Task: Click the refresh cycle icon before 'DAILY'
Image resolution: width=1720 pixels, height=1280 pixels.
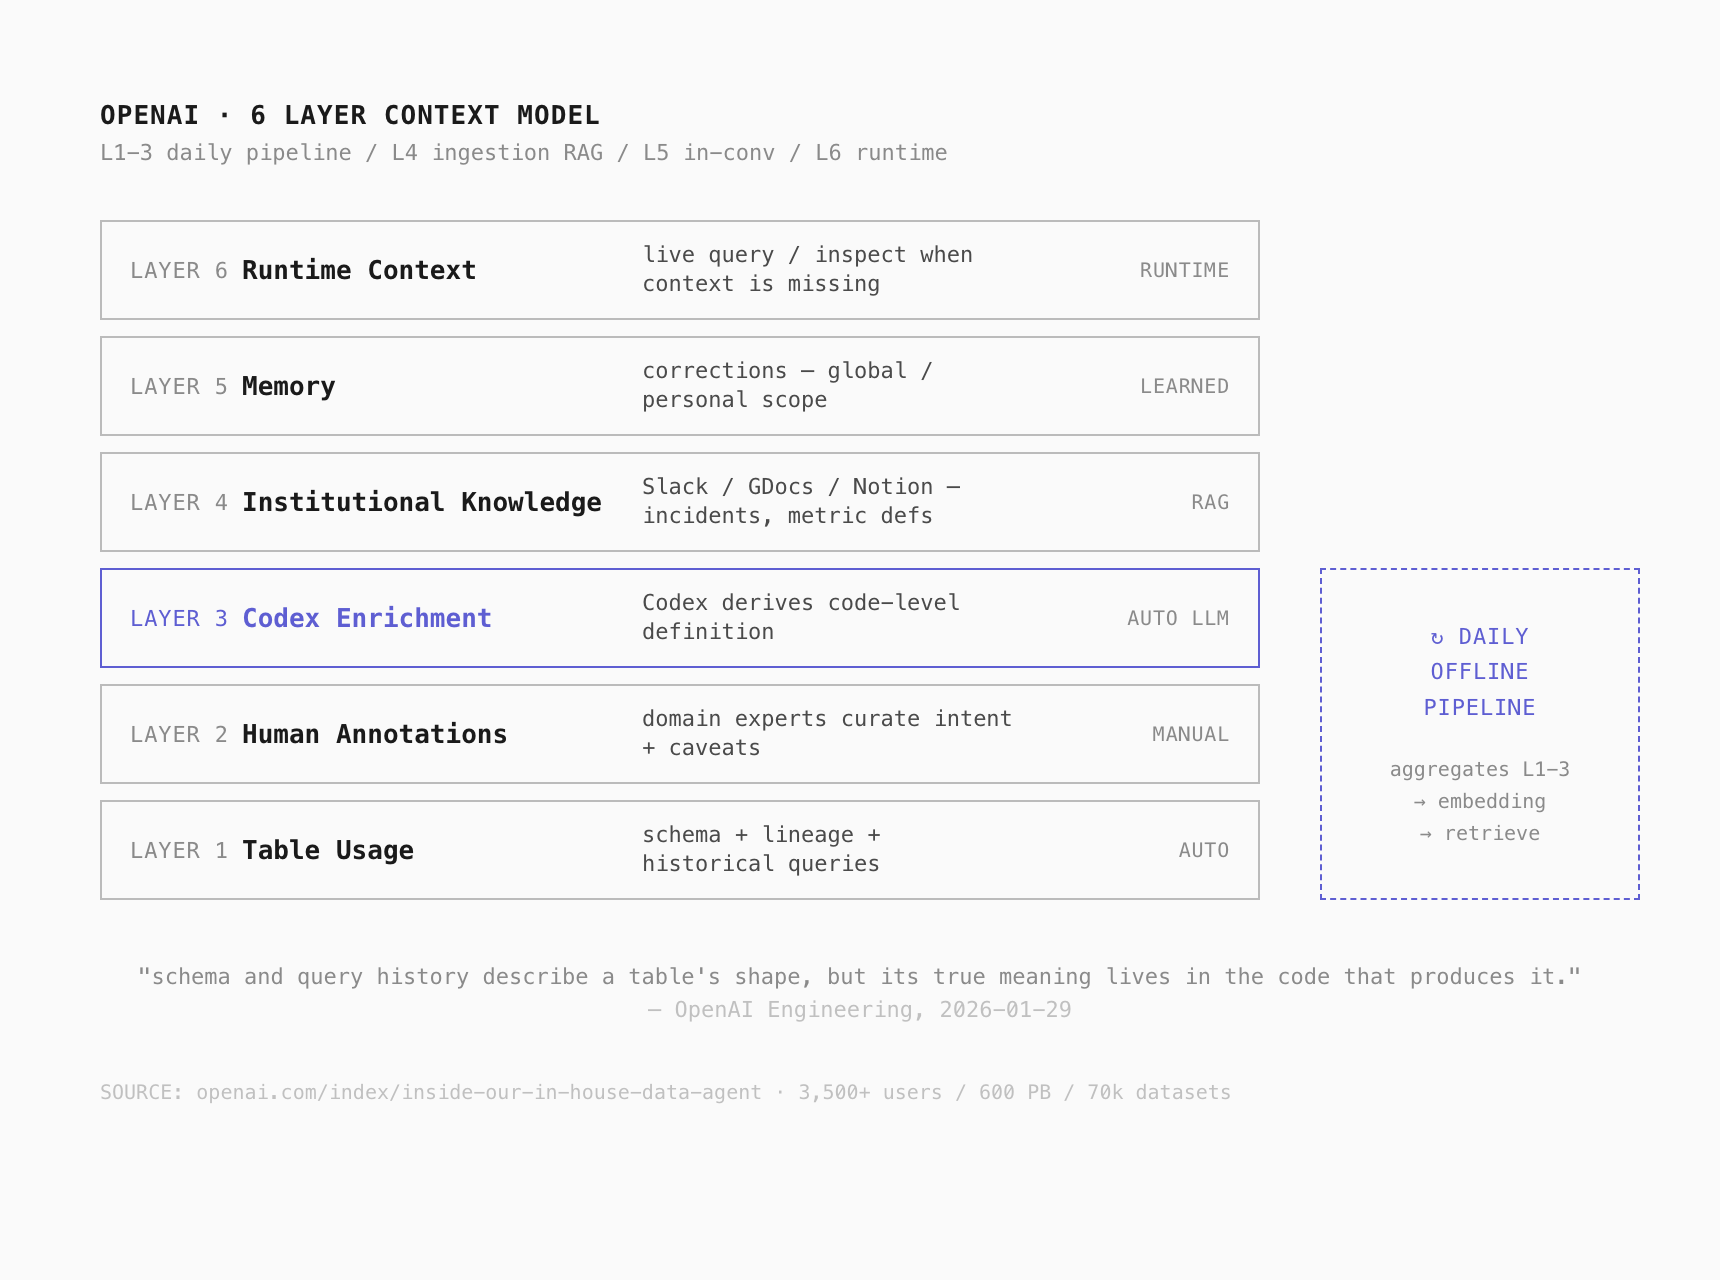Action: point(1437,638)
